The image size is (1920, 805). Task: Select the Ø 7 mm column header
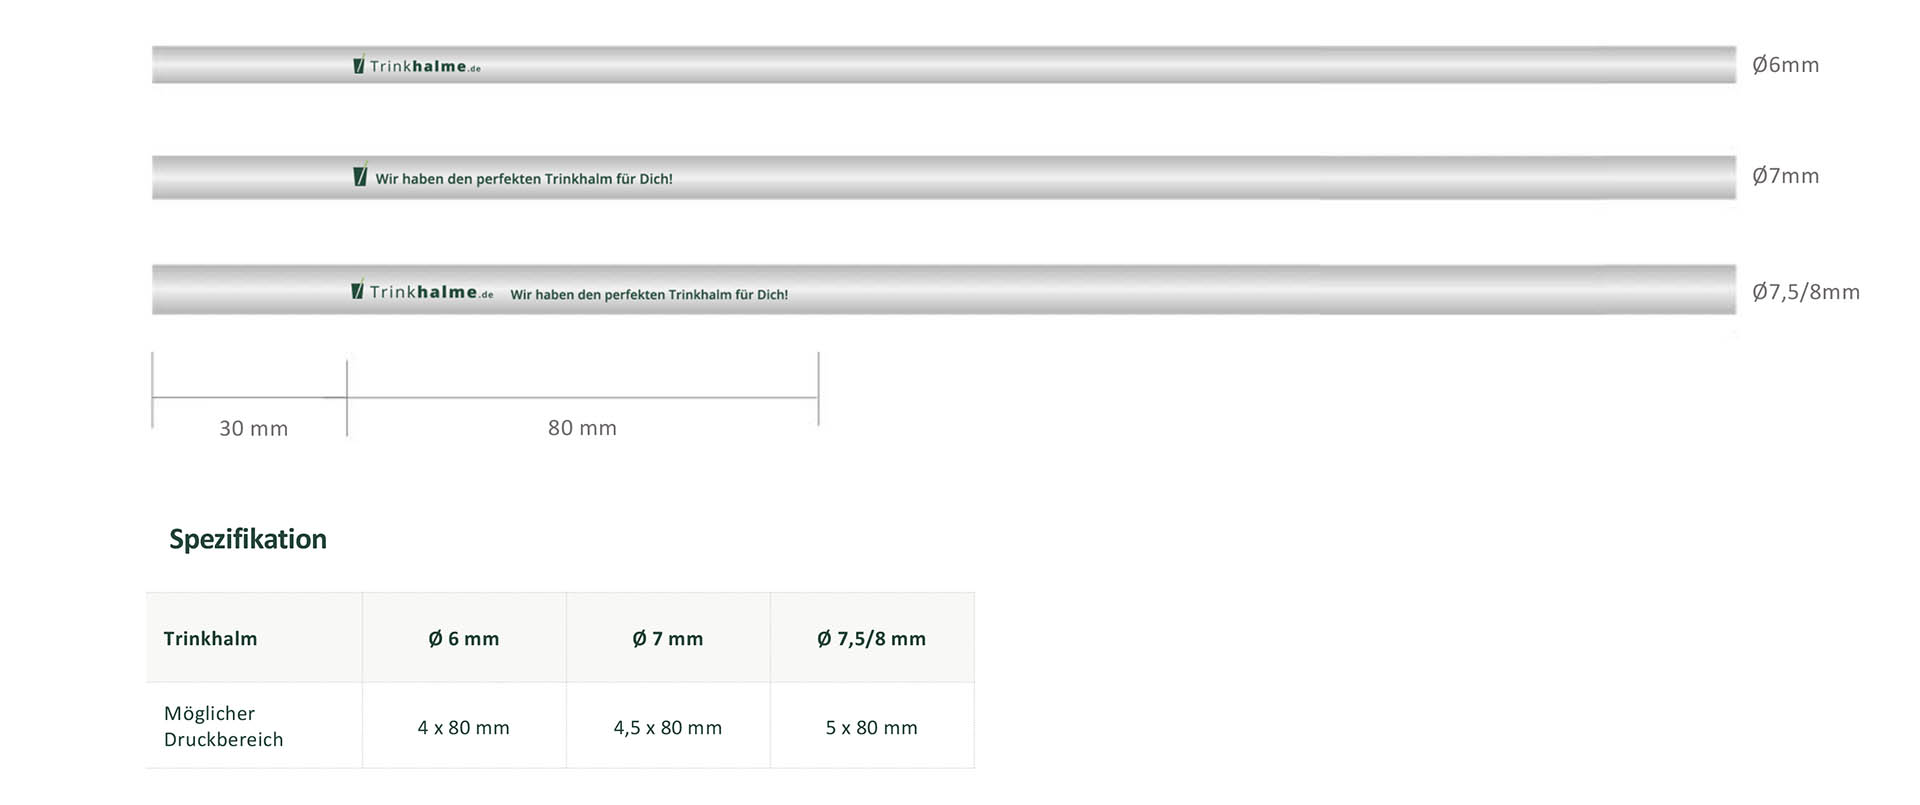[x=668, y=639]
